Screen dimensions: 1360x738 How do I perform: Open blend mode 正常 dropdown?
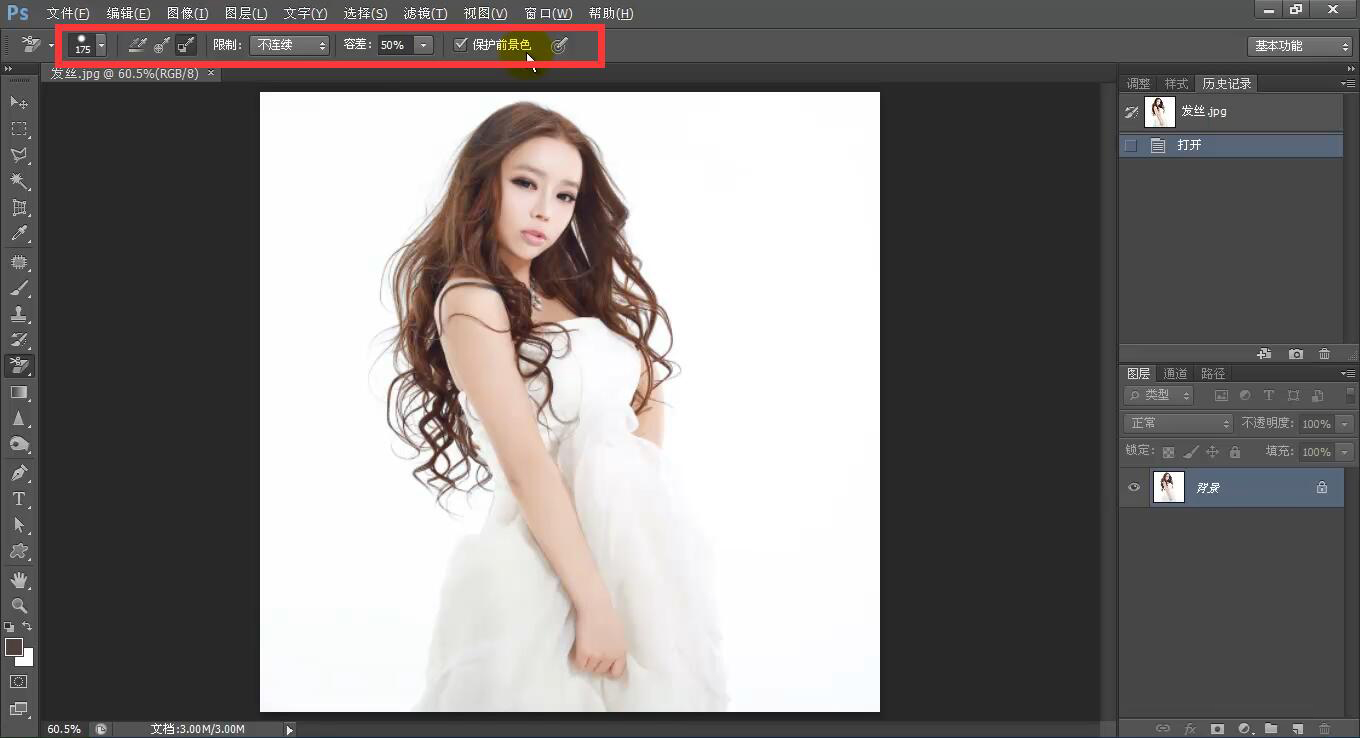click(1179, 424)
